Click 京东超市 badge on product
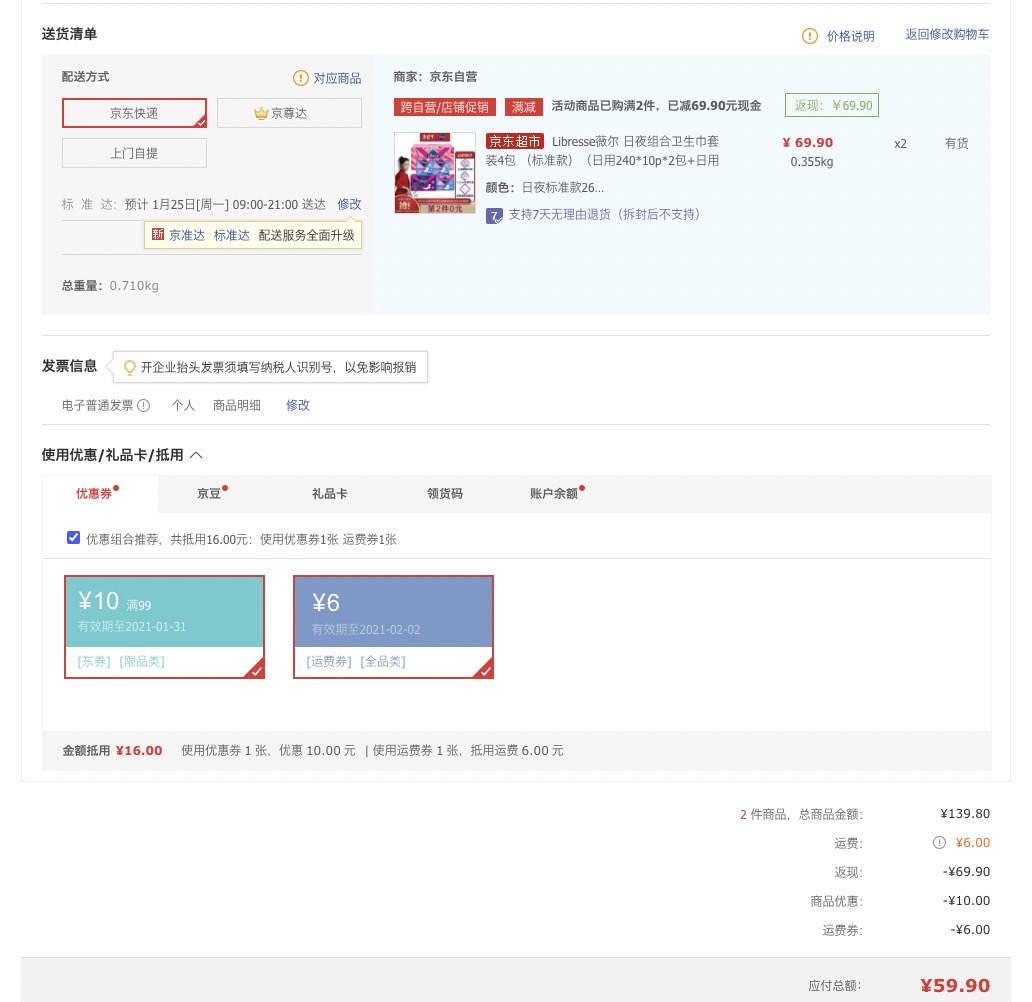Screen dimensions: 1032x1002 coord(515,142)
